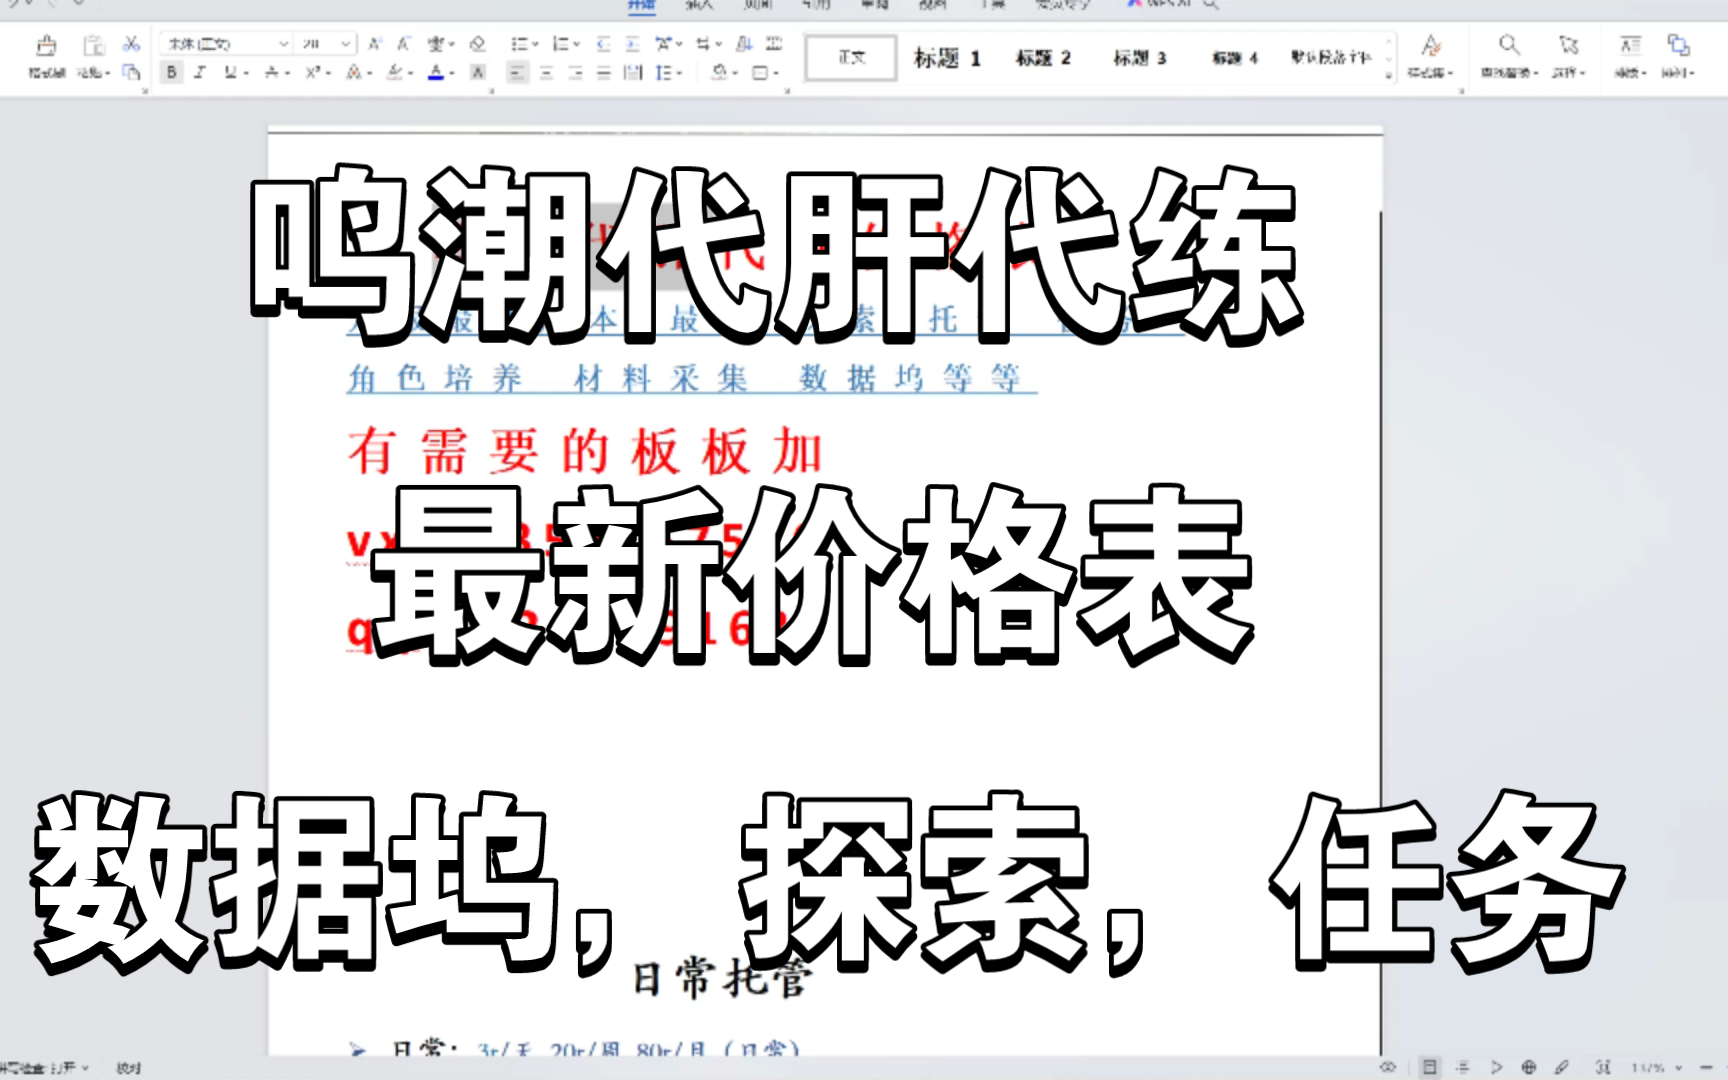Open the borders dropdown arrow
1728x1080 pixels.
pyautogui.click(x=776, y=73)
